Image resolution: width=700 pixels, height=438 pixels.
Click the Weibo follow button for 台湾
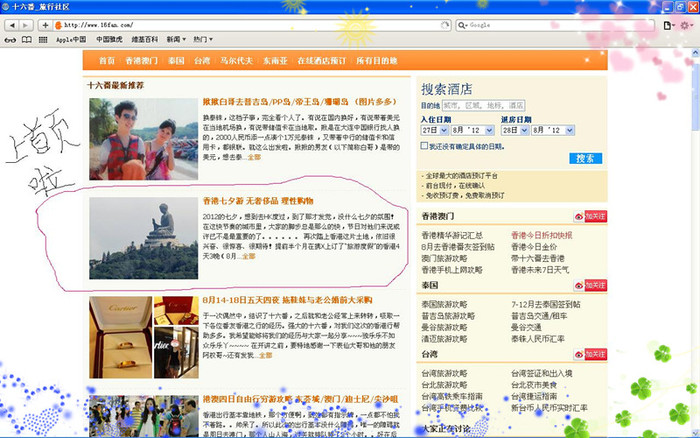(x=590, y=355)
